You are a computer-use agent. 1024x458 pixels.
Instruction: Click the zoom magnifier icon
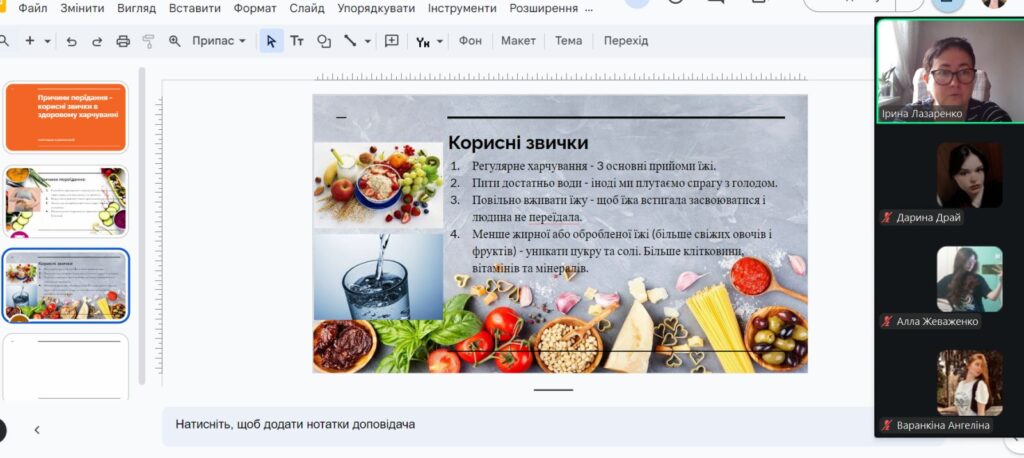[x=174, y=41]
